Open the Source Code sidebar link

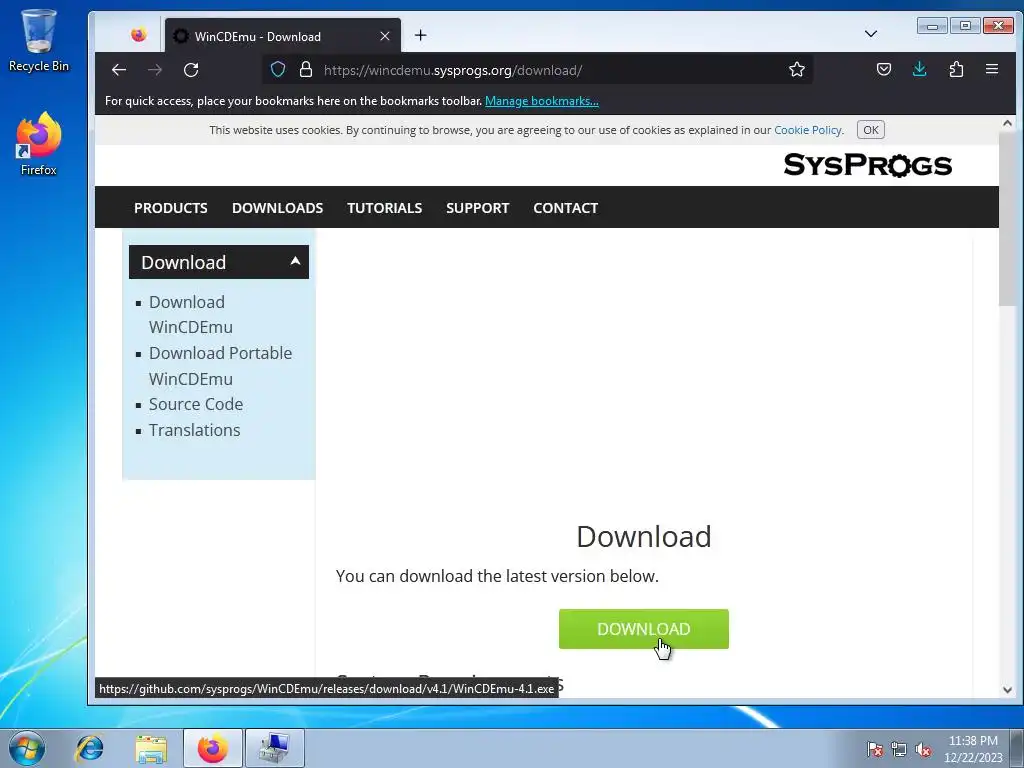196,404
